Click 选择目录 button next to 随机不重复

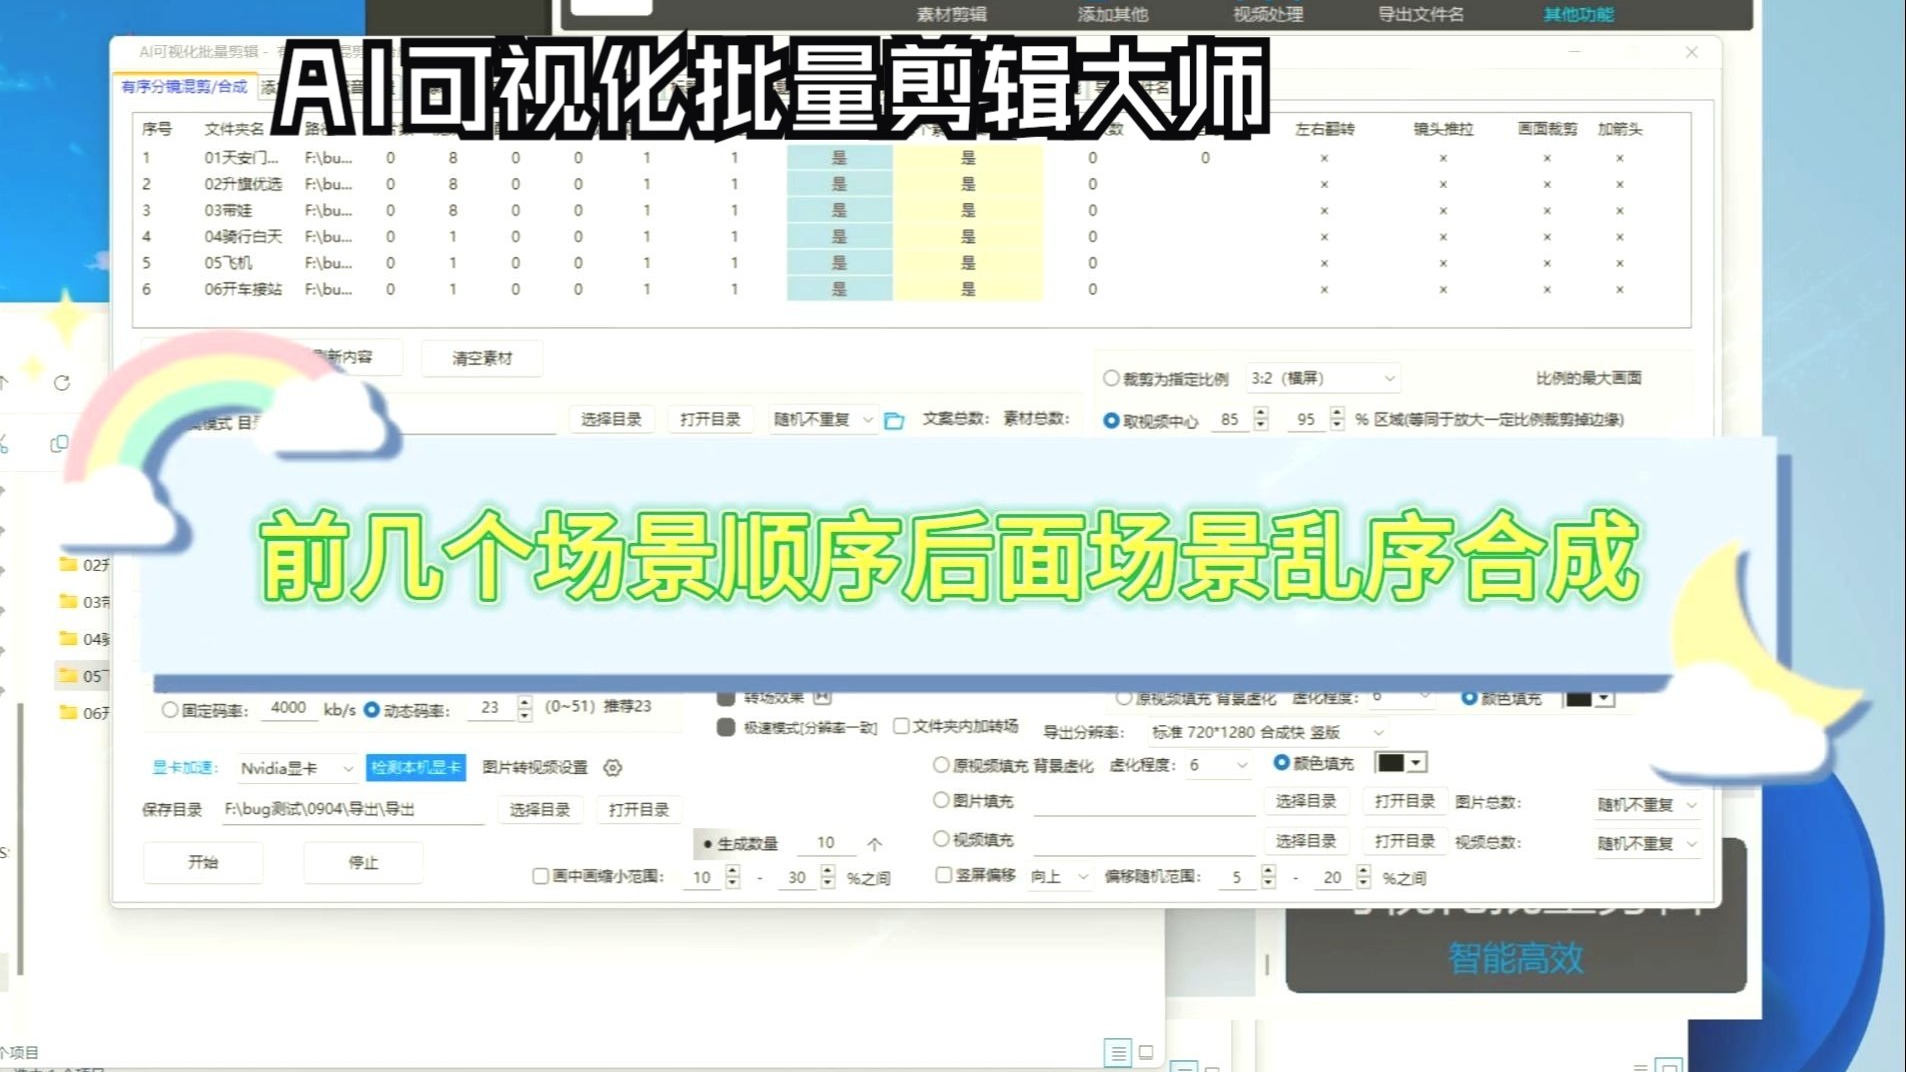pyautogui.click(x=611, y=419)
